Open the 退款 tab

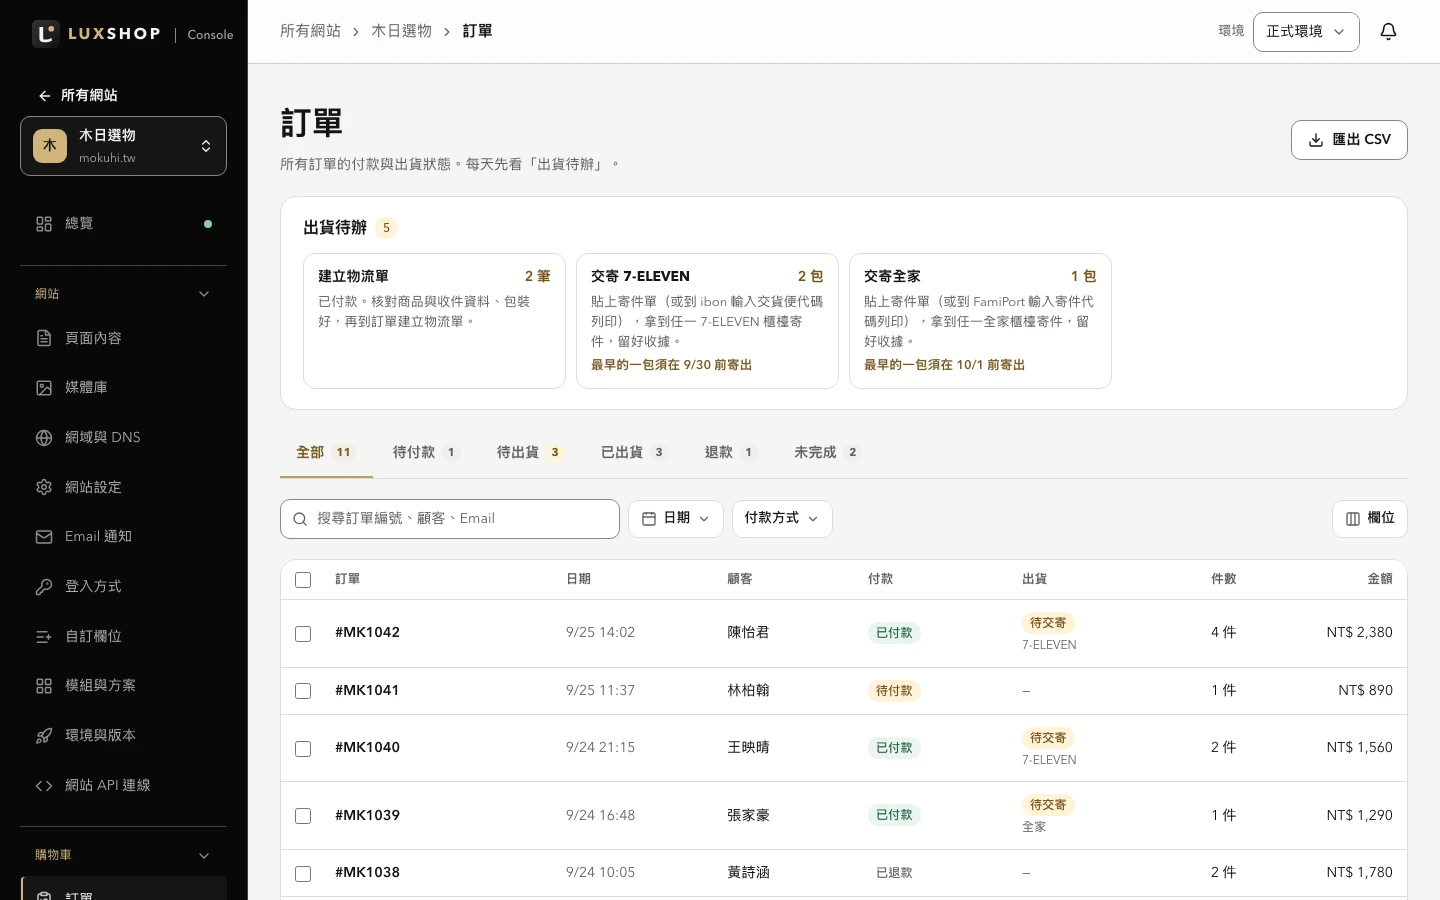[730, 453]
